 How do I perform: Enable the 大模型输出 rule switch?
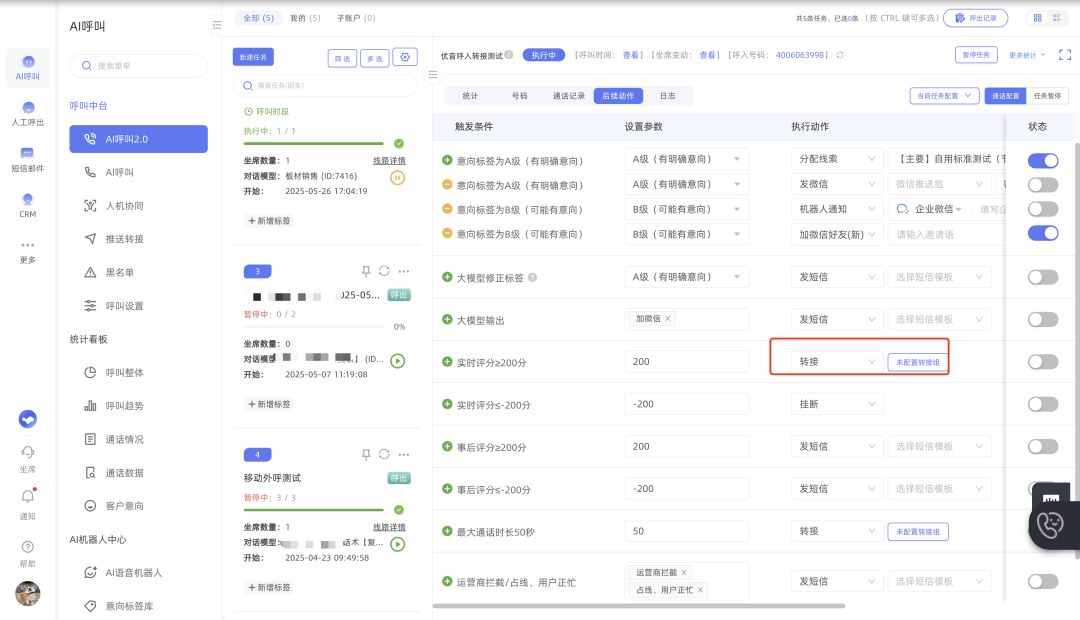(x=1043, y=320)
